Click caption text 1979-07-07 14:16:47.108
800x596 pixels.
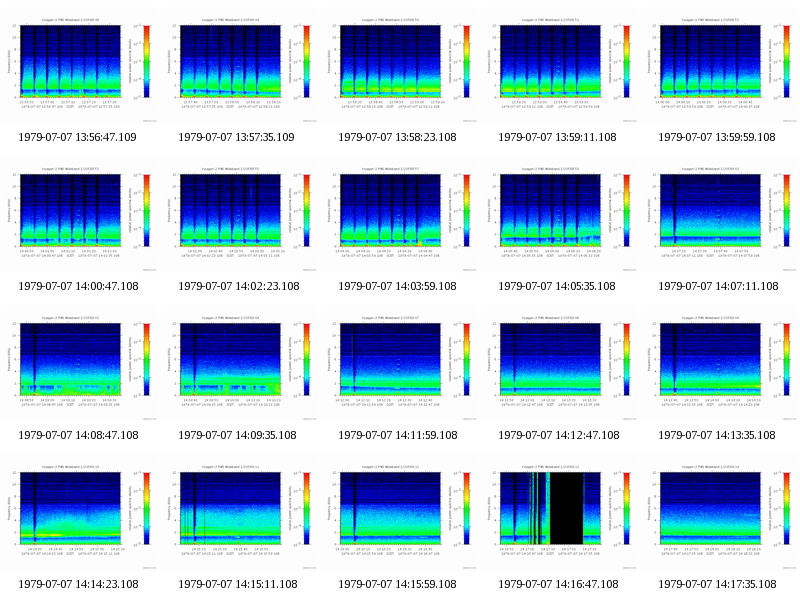click(x=558, y=584)
